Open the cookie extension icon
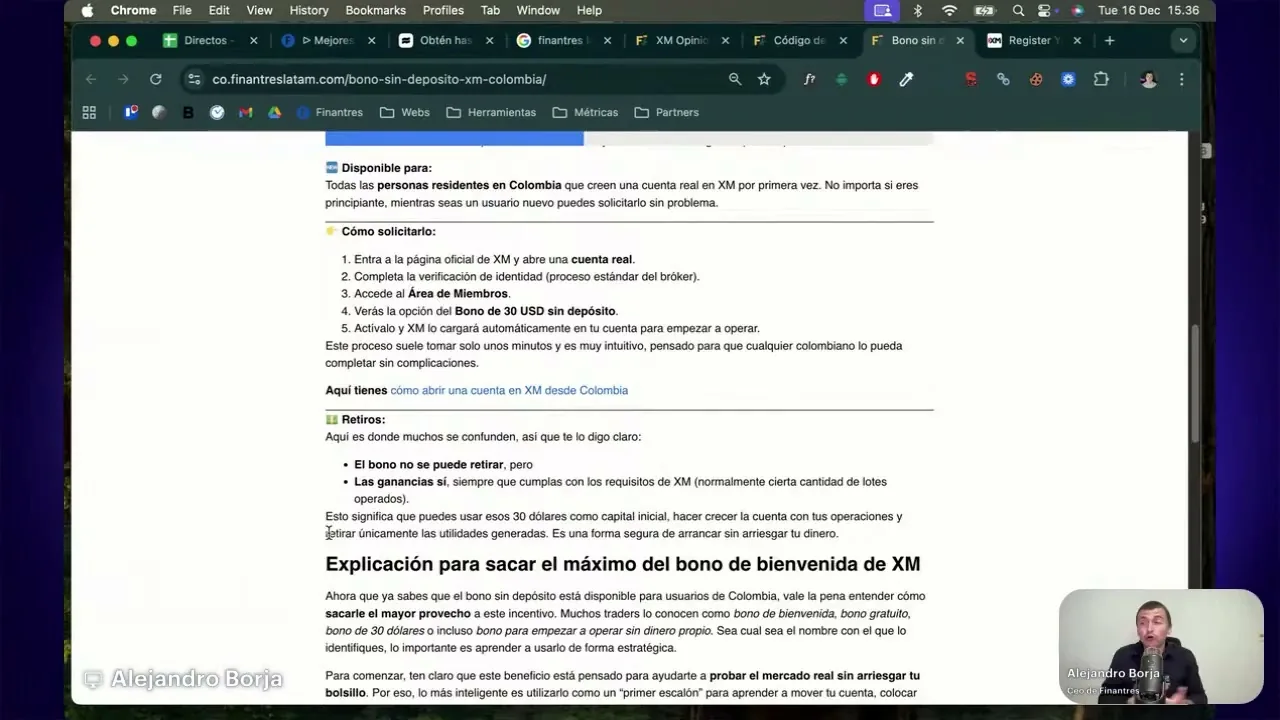The height and width of the screenshot is (720, 1280). [x=1036, y=79]
